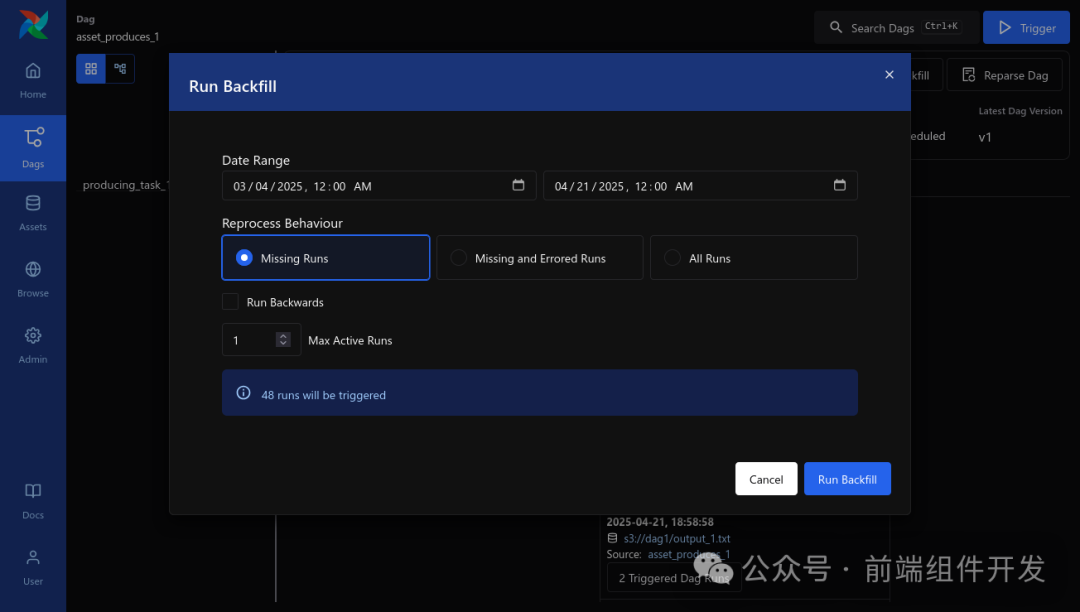Click Cancel in the backfill dialog
Screen dimensions: 1080x612
coord(766,479)
